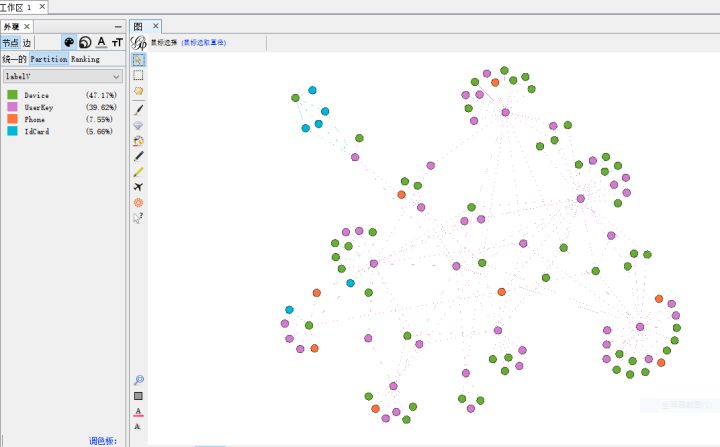Select the black node pencil tool
720x447 pixels.
138,156
